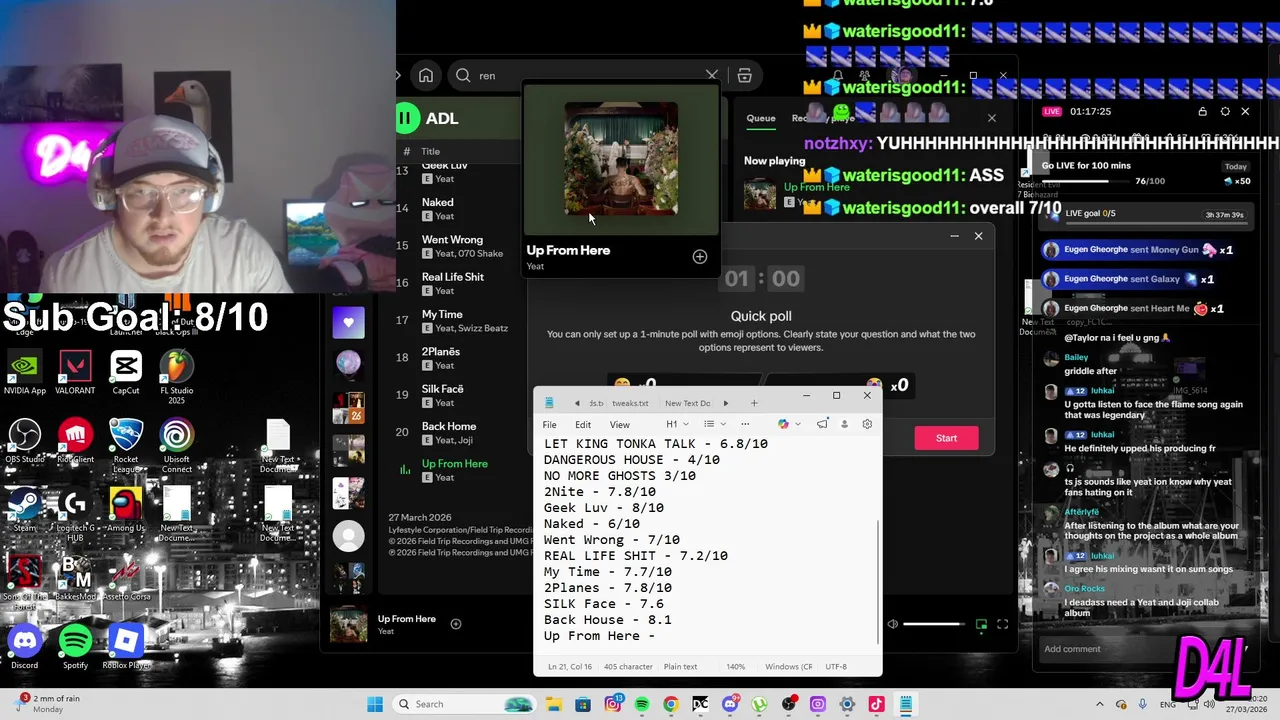1280x720 pixels.
Task: Open the Liked Songs heart tile in sidebar
Action: point(348,322)
